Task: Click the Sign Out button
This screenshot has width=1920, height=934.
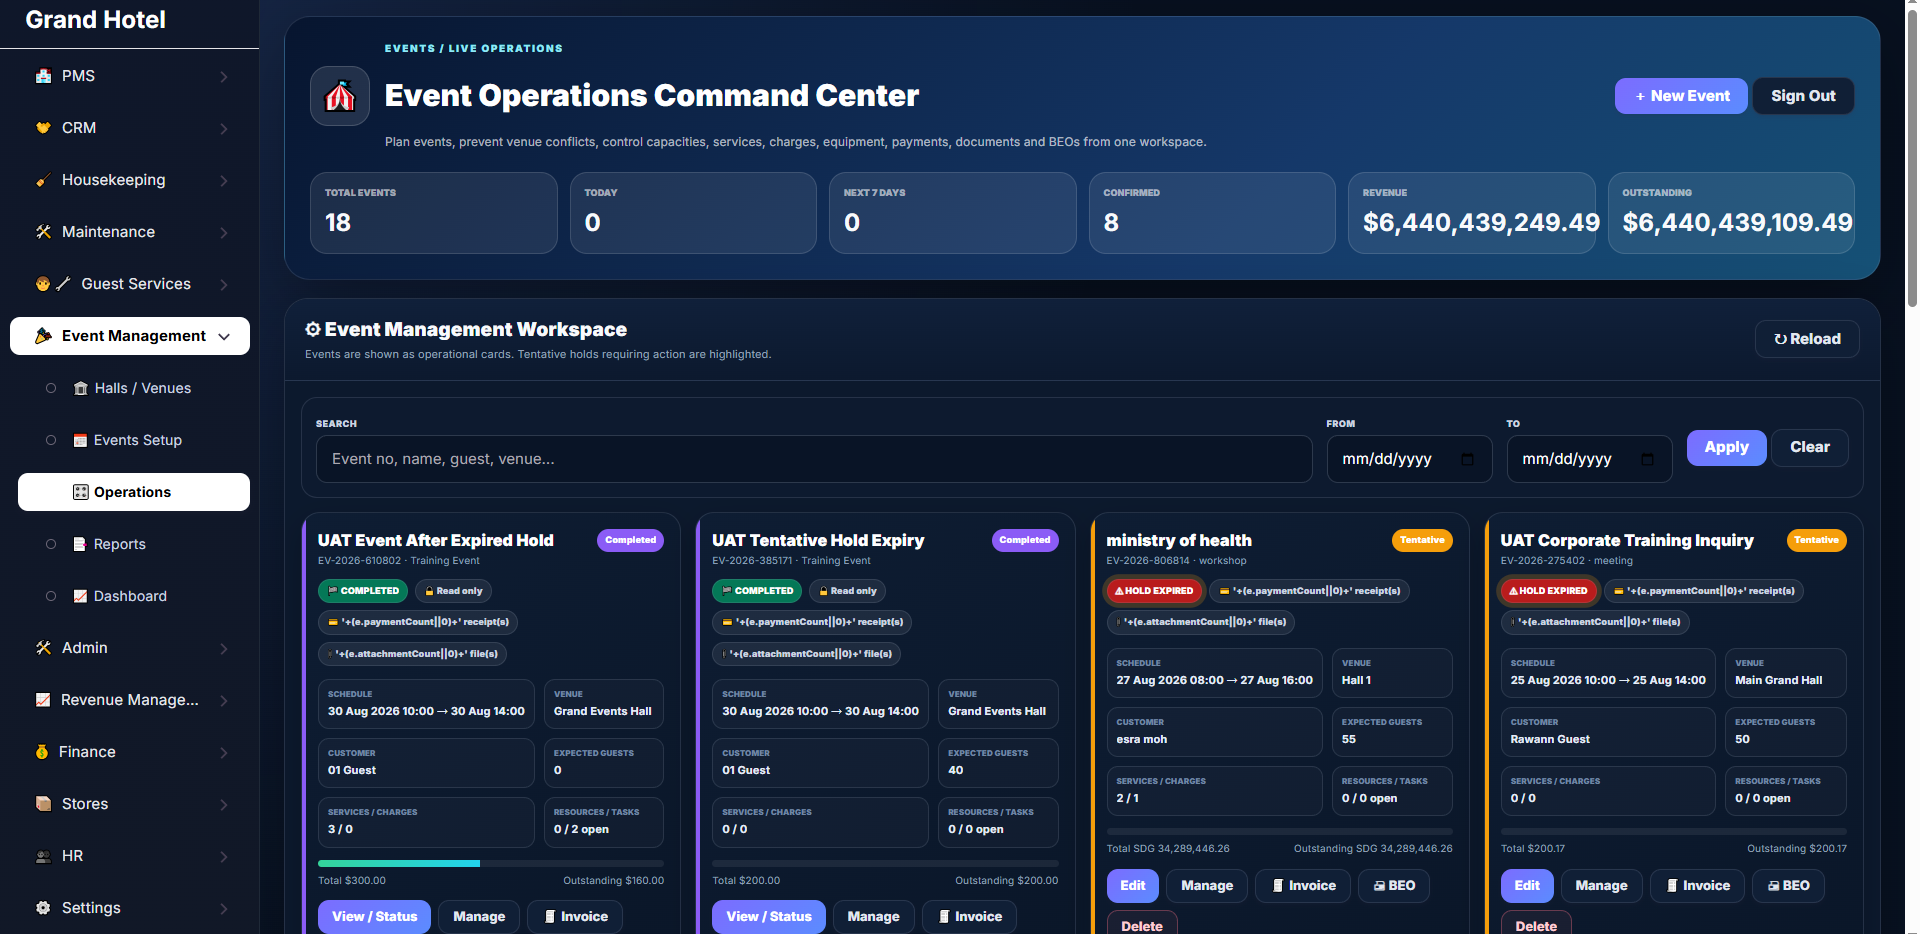Action: 1803,96
